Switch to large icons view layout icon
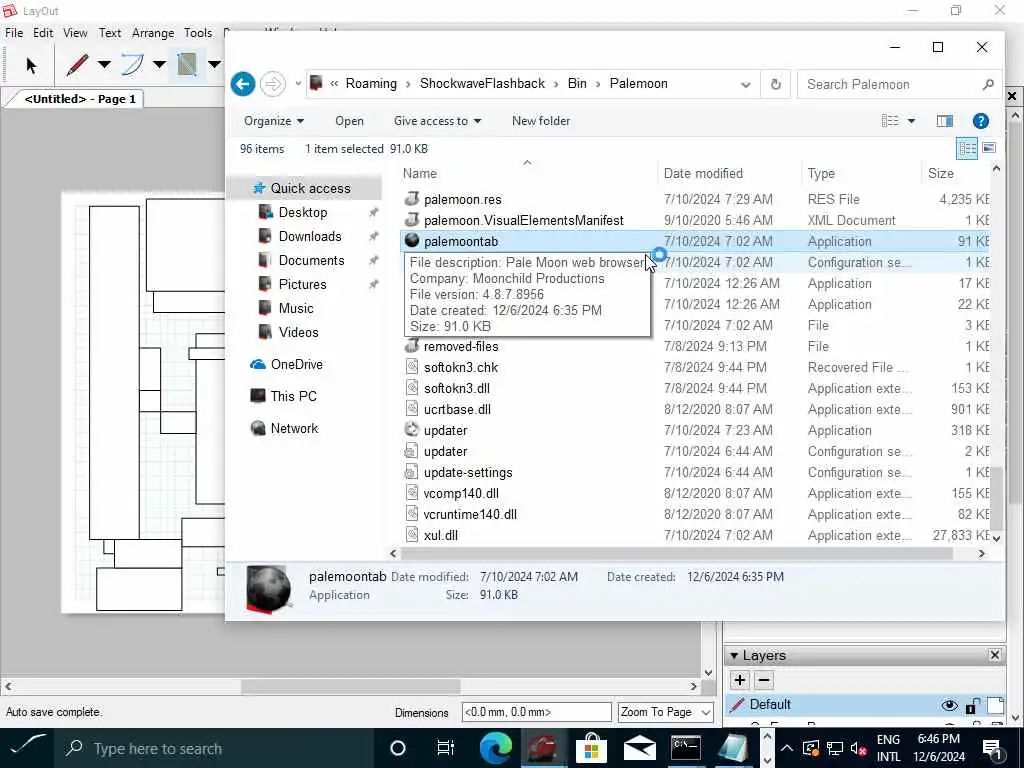1024x768 pixels. 989,148
